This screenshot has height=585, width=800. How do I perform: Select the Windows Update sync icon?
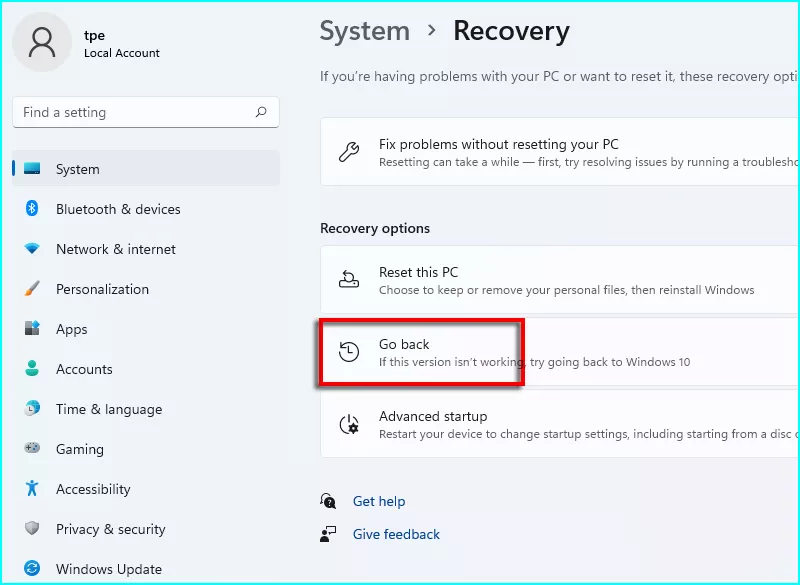[32, 568]
